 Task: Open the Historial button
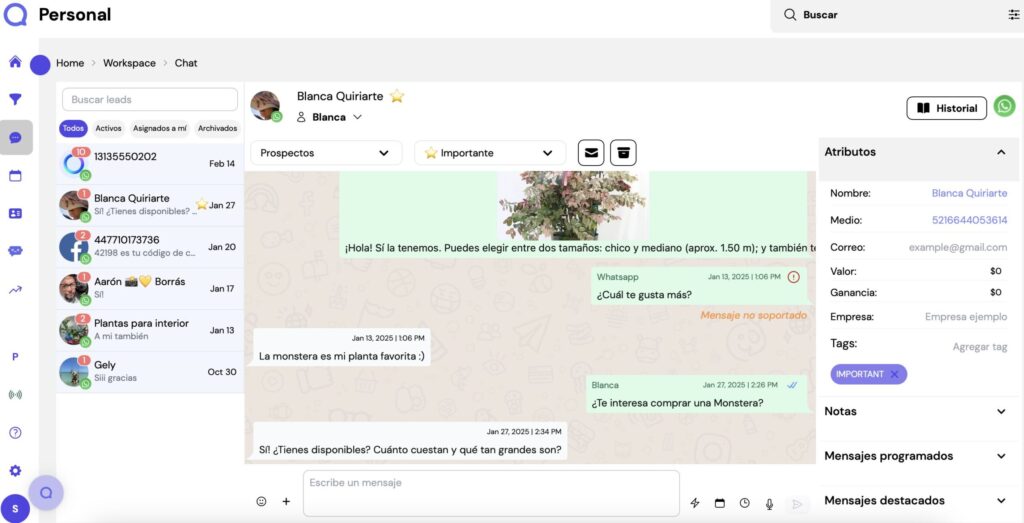[946, 108]
